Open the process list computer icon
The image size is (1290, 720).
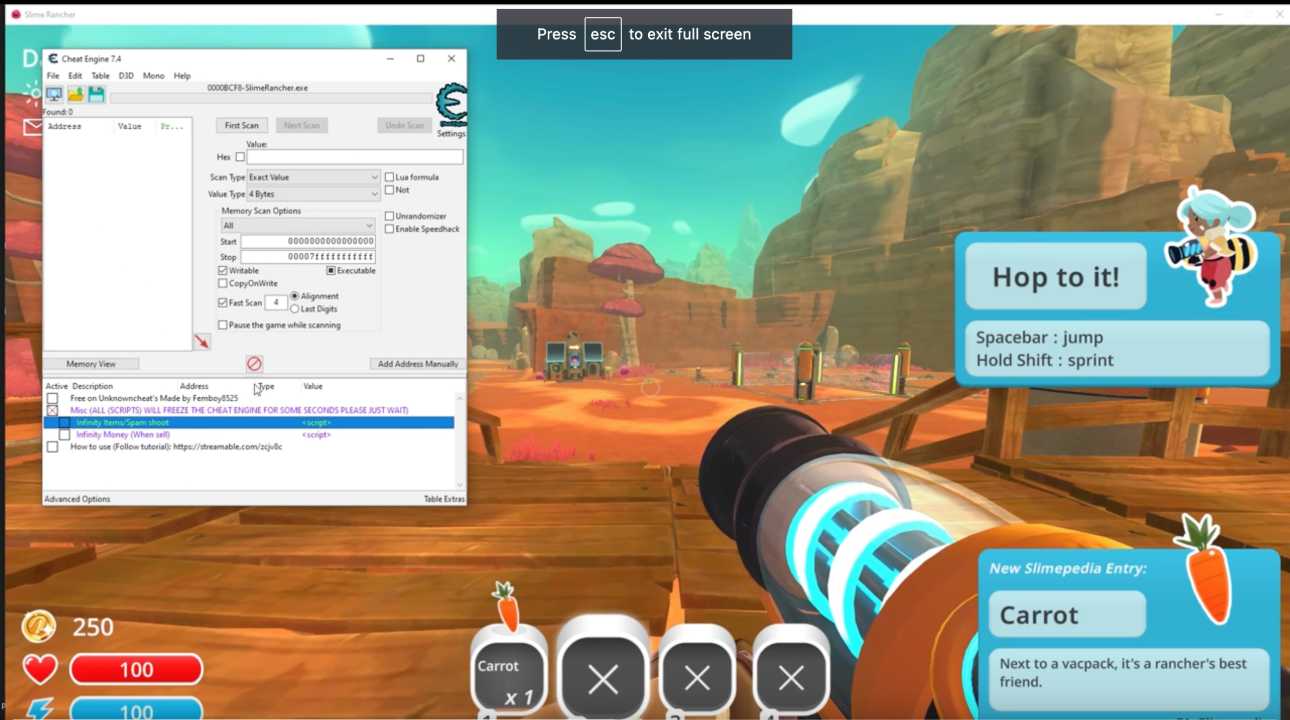54,94
